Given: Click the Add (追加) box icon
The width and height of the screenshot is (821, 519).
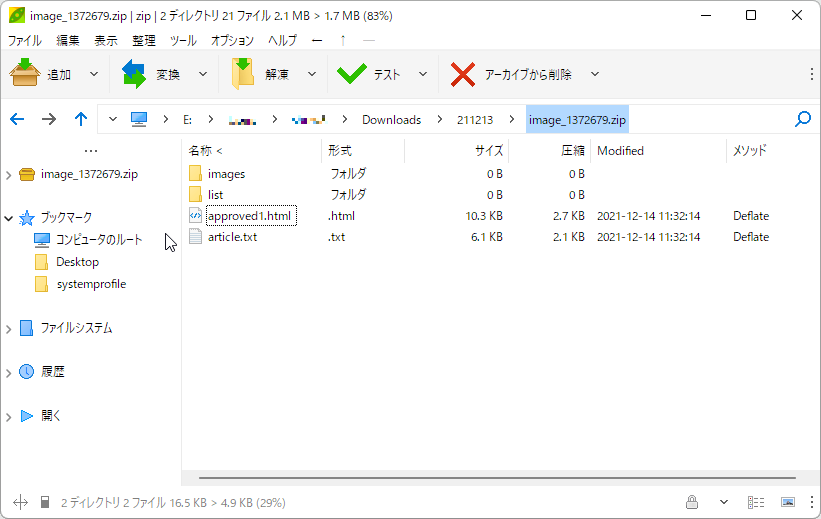Looking at the screenshot, I should (x=25, y=74).
